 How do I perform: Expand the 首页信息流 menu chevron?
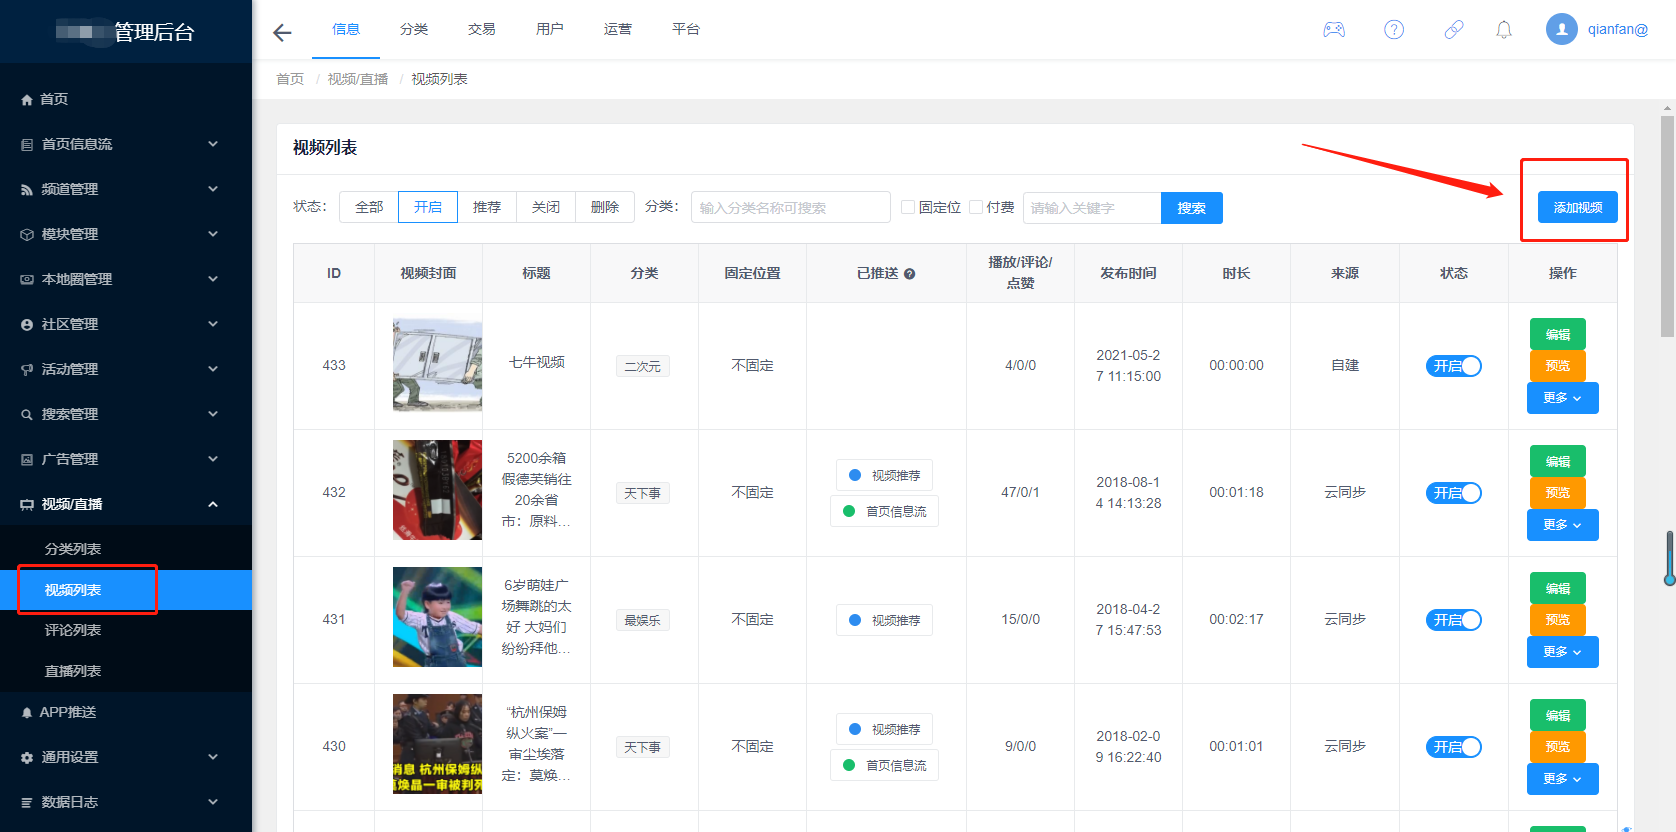click(x=213, y=144)
